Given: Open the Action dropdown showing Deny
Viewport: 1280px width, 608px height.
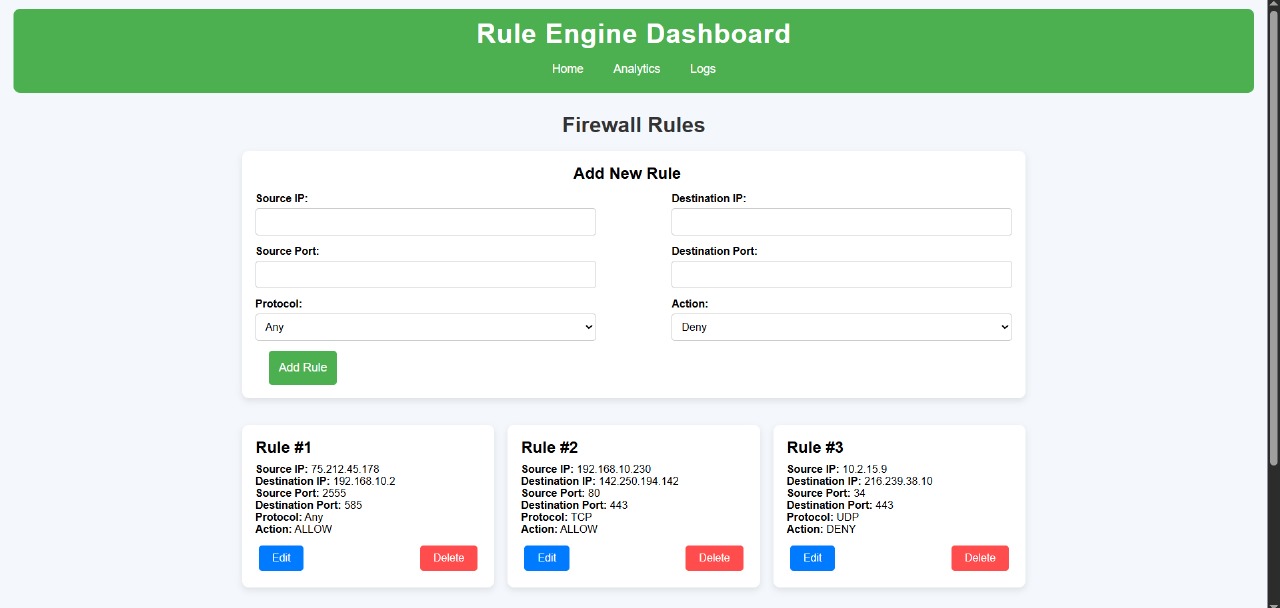Looking at the screenshot, I should point(840,326).
